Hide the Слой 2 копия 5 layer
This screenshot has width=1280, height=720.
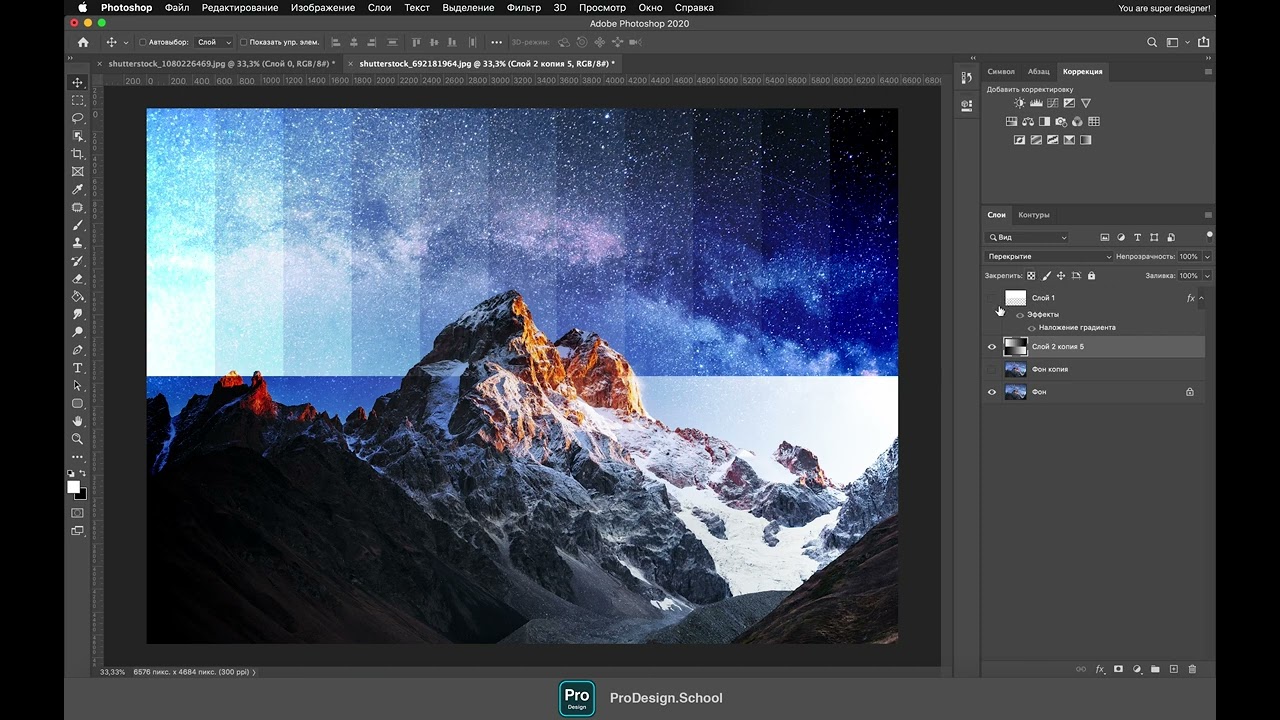tap(992, 347)
